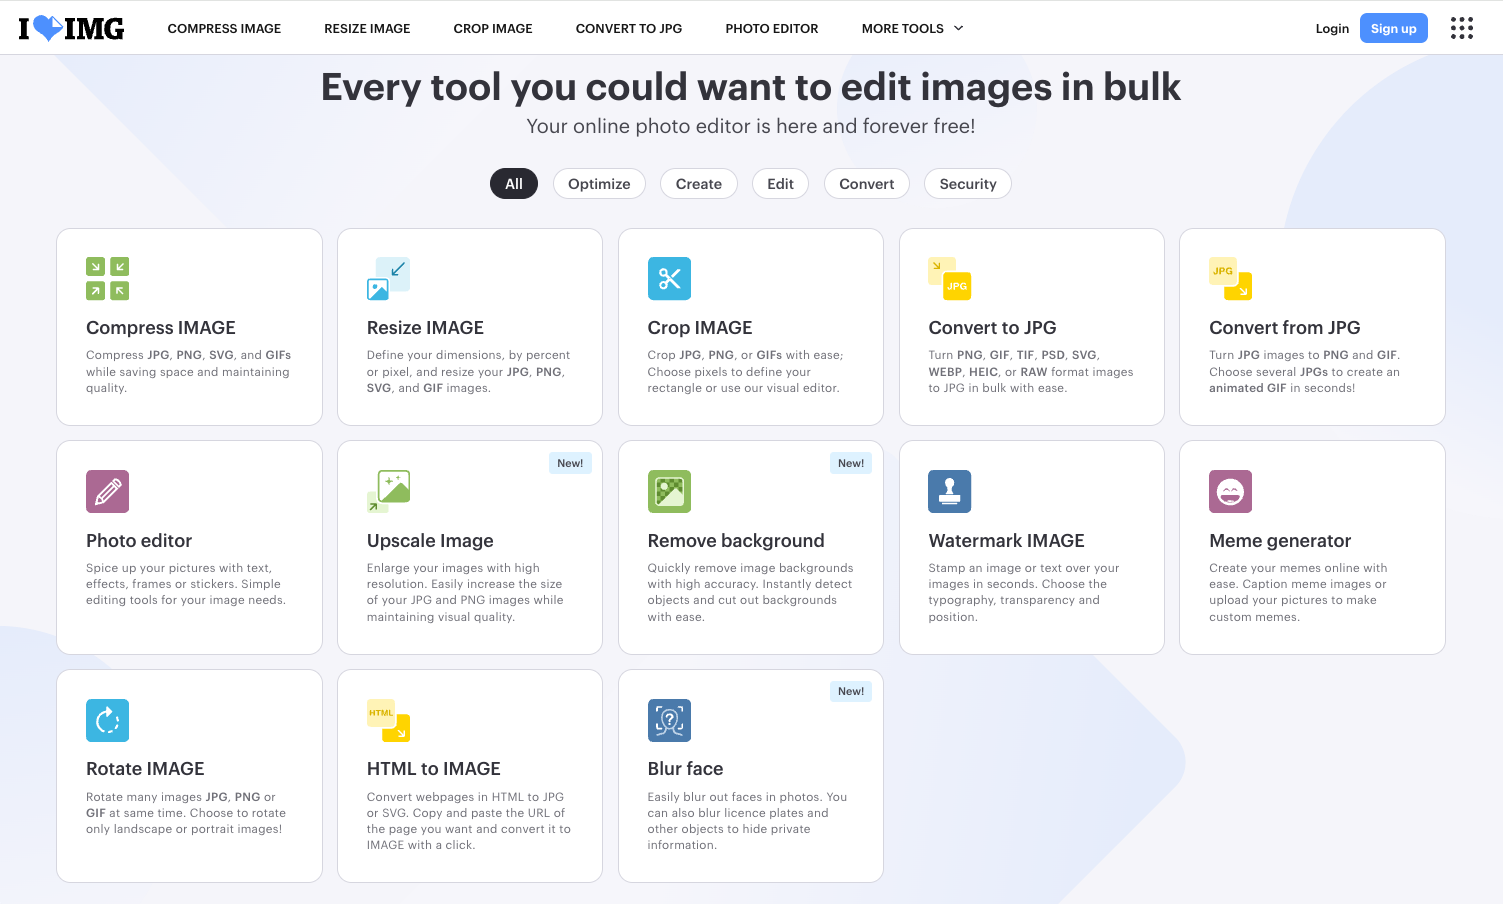Click the Meme generator description text
1503x904 pixels.
(x=1298, y=592)
